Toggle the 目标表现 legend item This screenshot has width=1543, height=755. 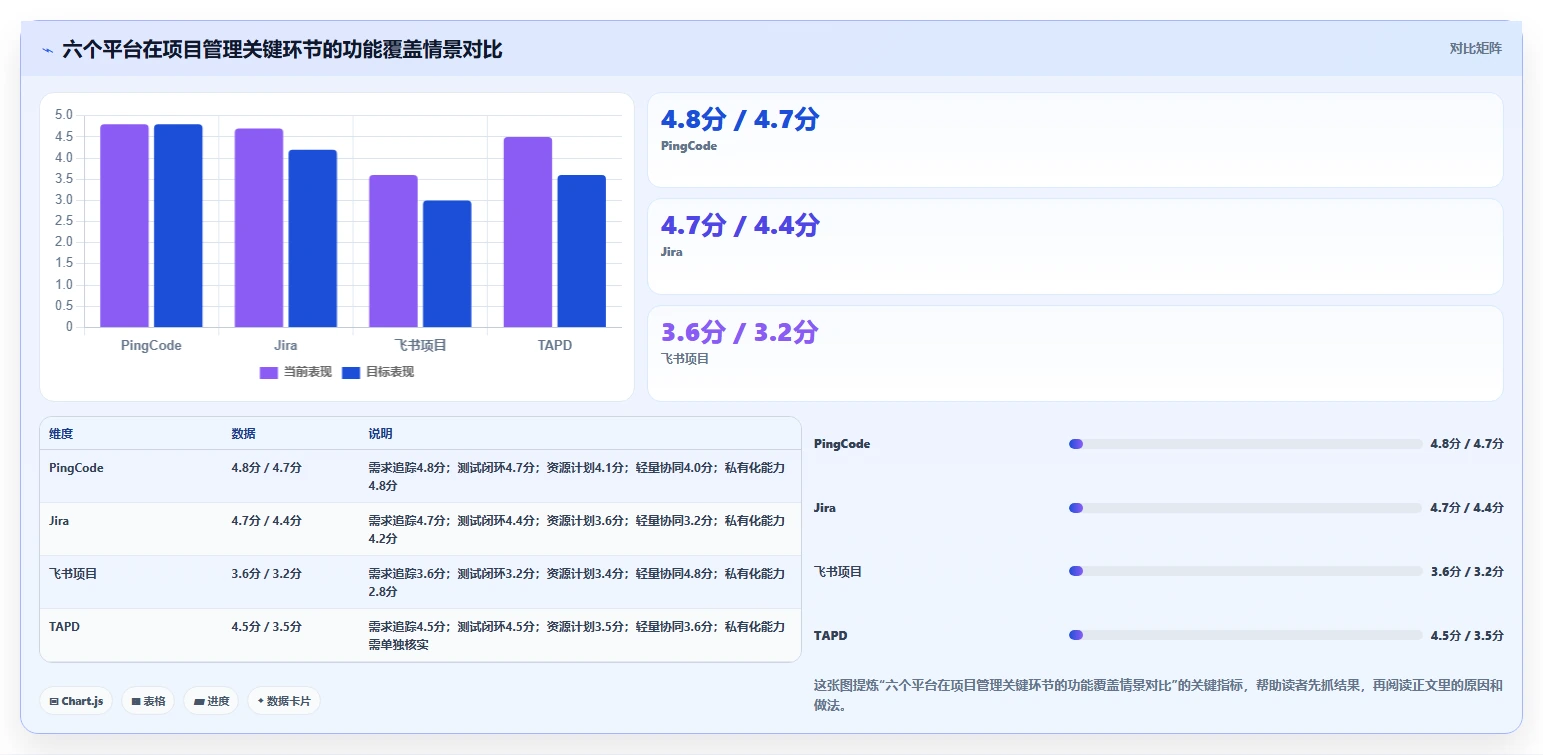click(378, 372)
